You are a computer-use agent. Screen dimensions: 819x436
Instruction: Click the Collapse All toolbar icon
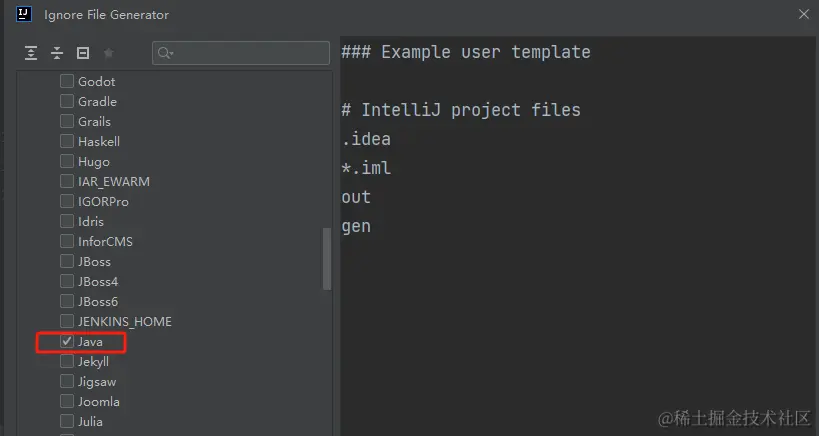57,53
